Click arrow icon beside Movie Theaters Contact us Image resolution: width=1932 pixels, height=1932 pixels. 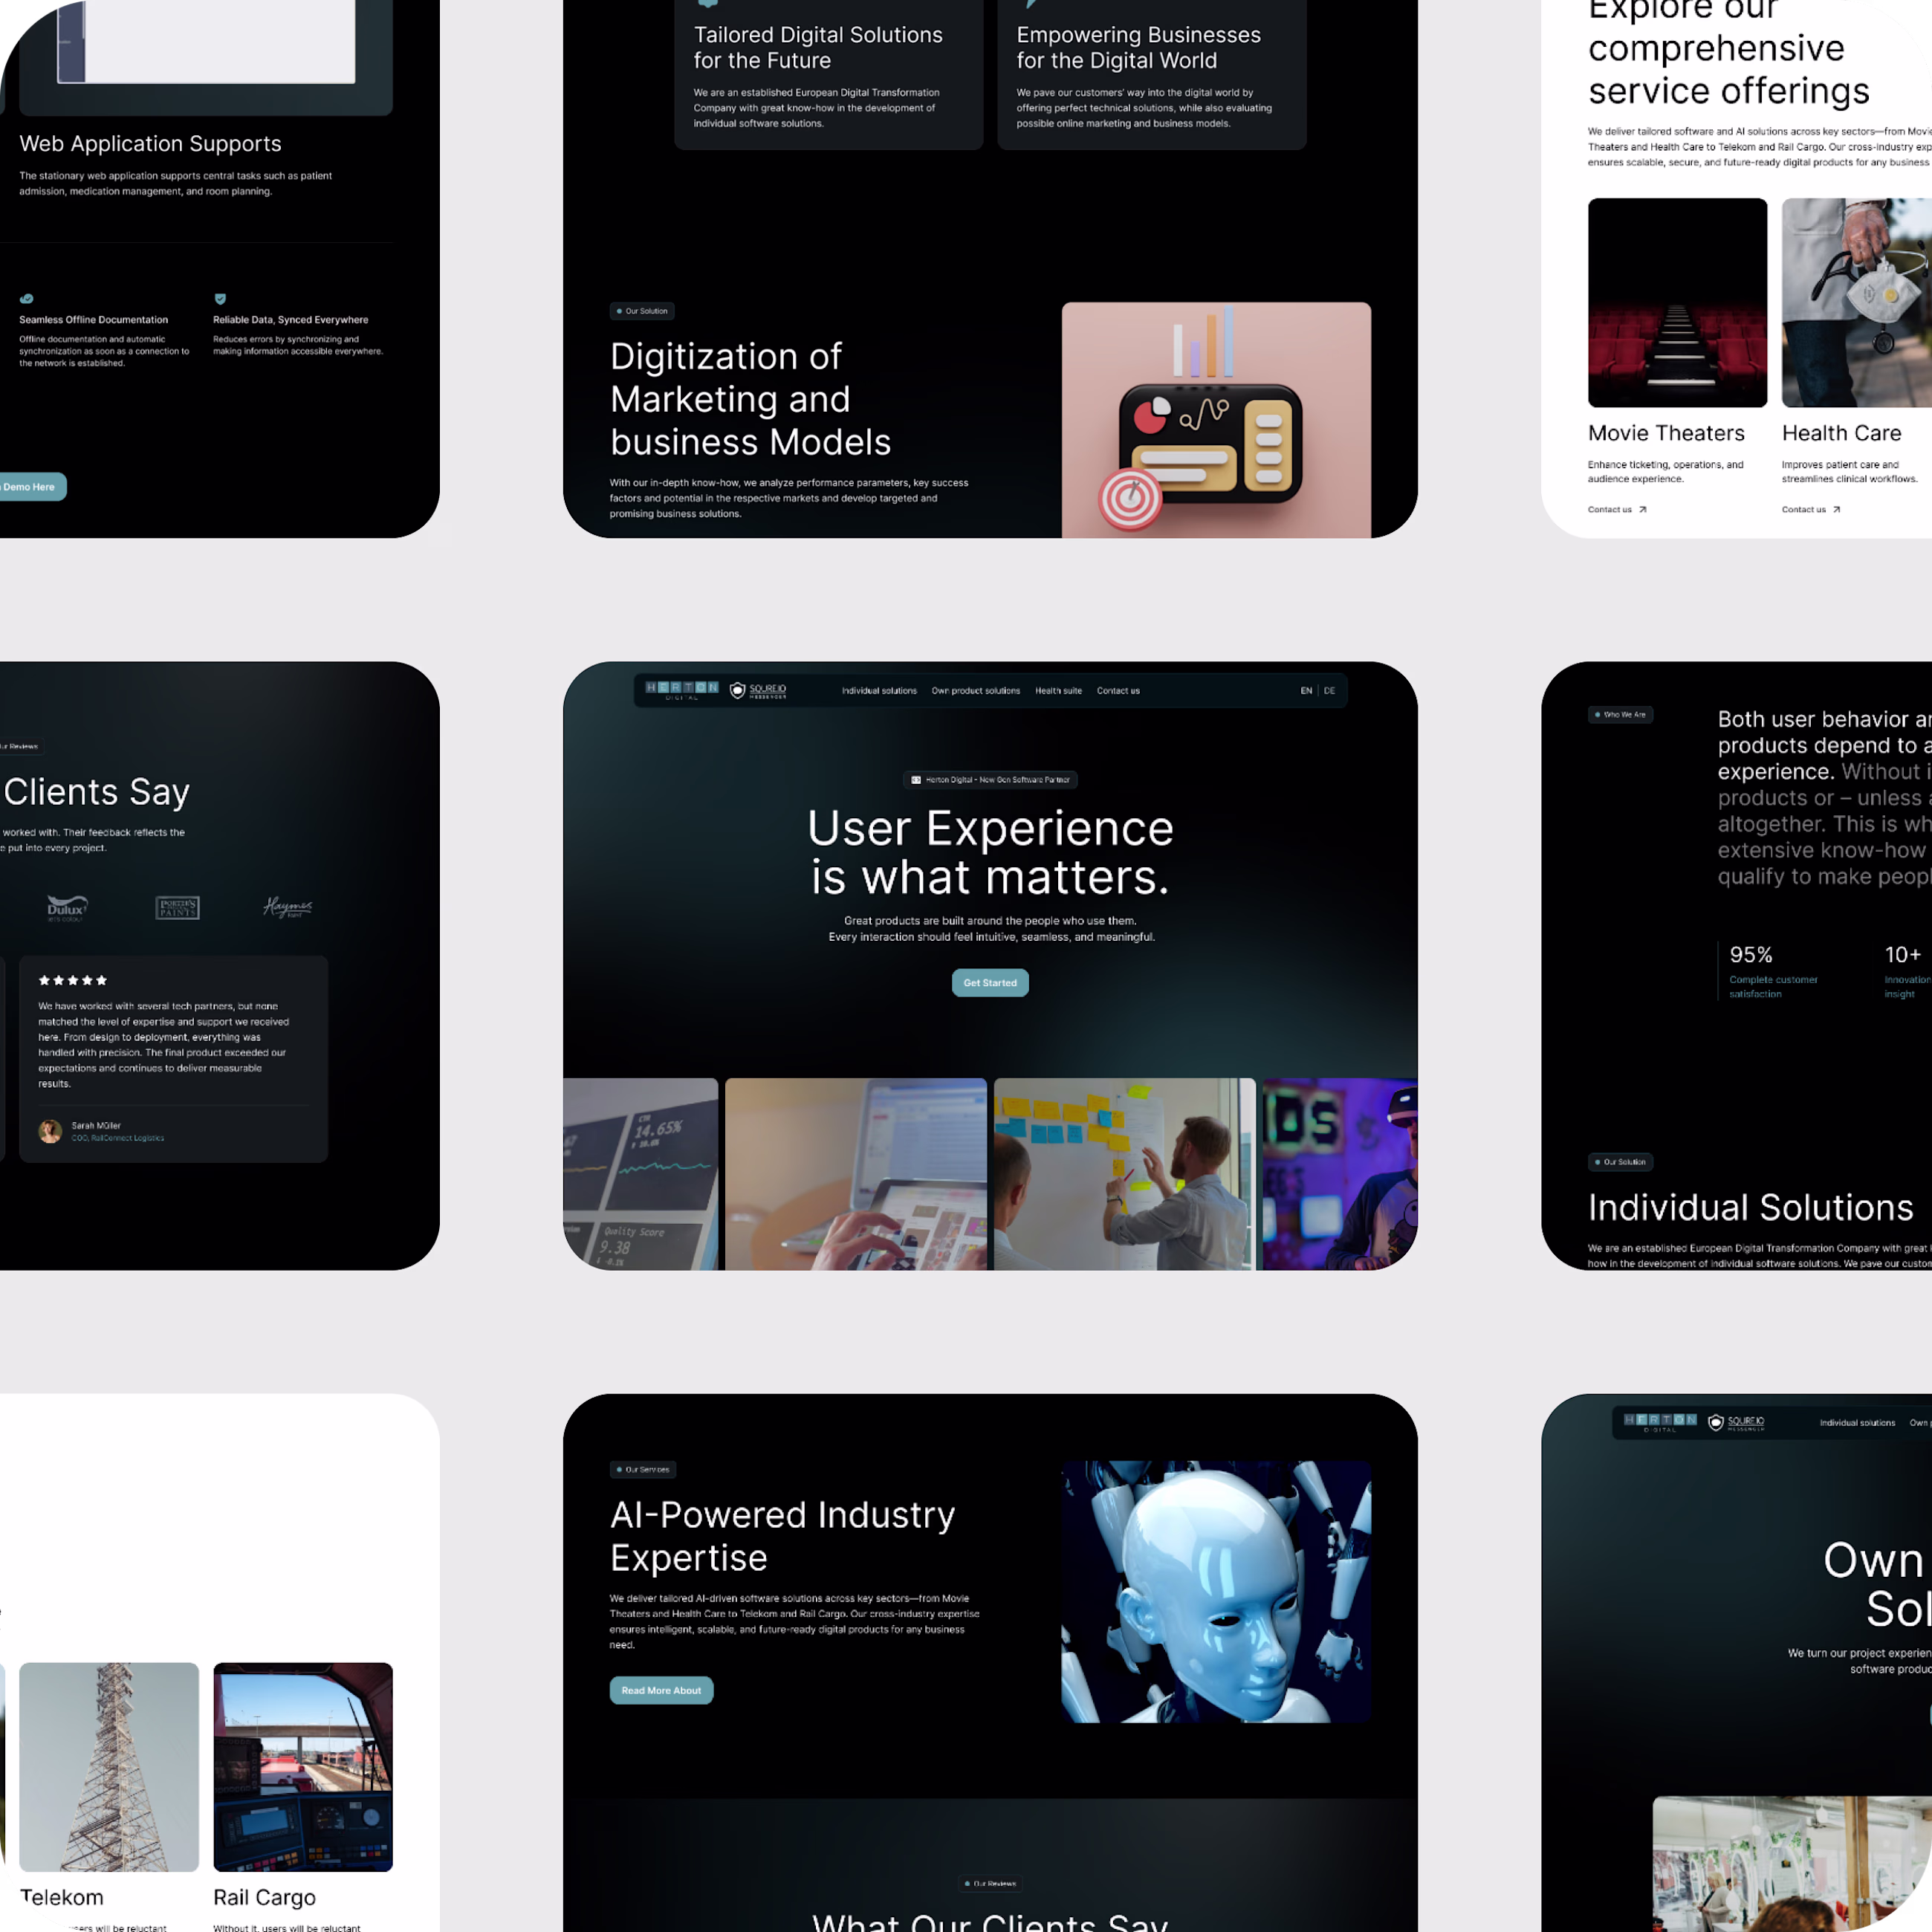[1643, 510]
